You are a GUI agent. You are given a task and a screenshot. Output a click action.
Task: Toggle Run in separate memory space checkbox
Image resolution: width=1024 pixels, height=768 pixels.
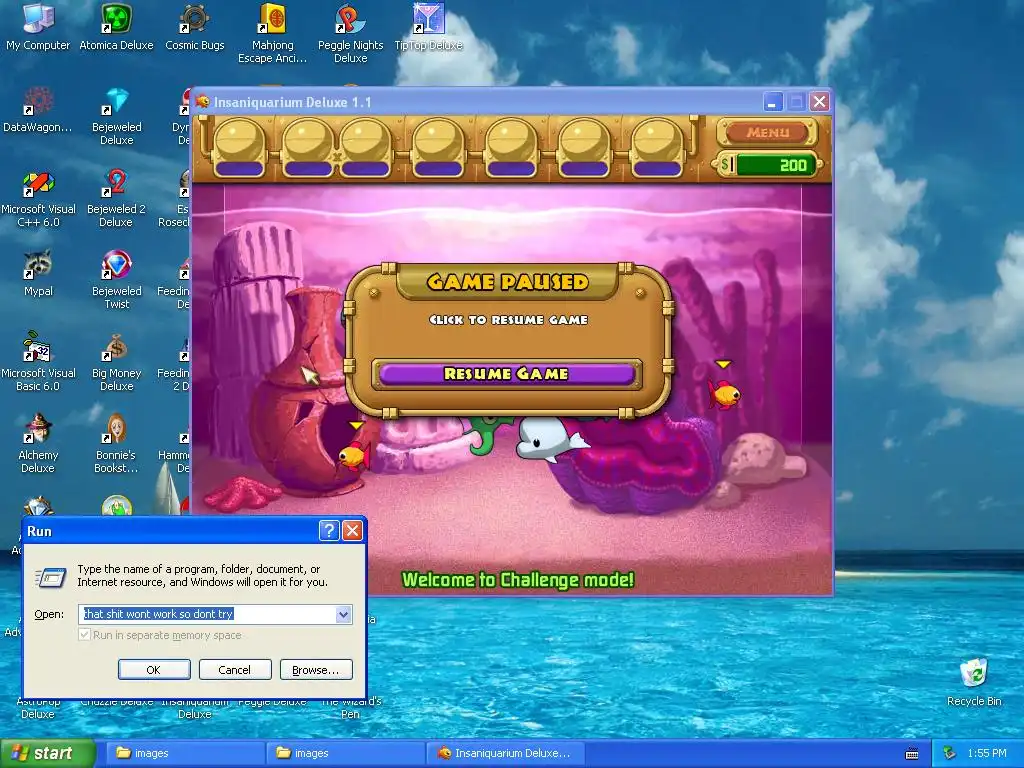click(84, 635)
